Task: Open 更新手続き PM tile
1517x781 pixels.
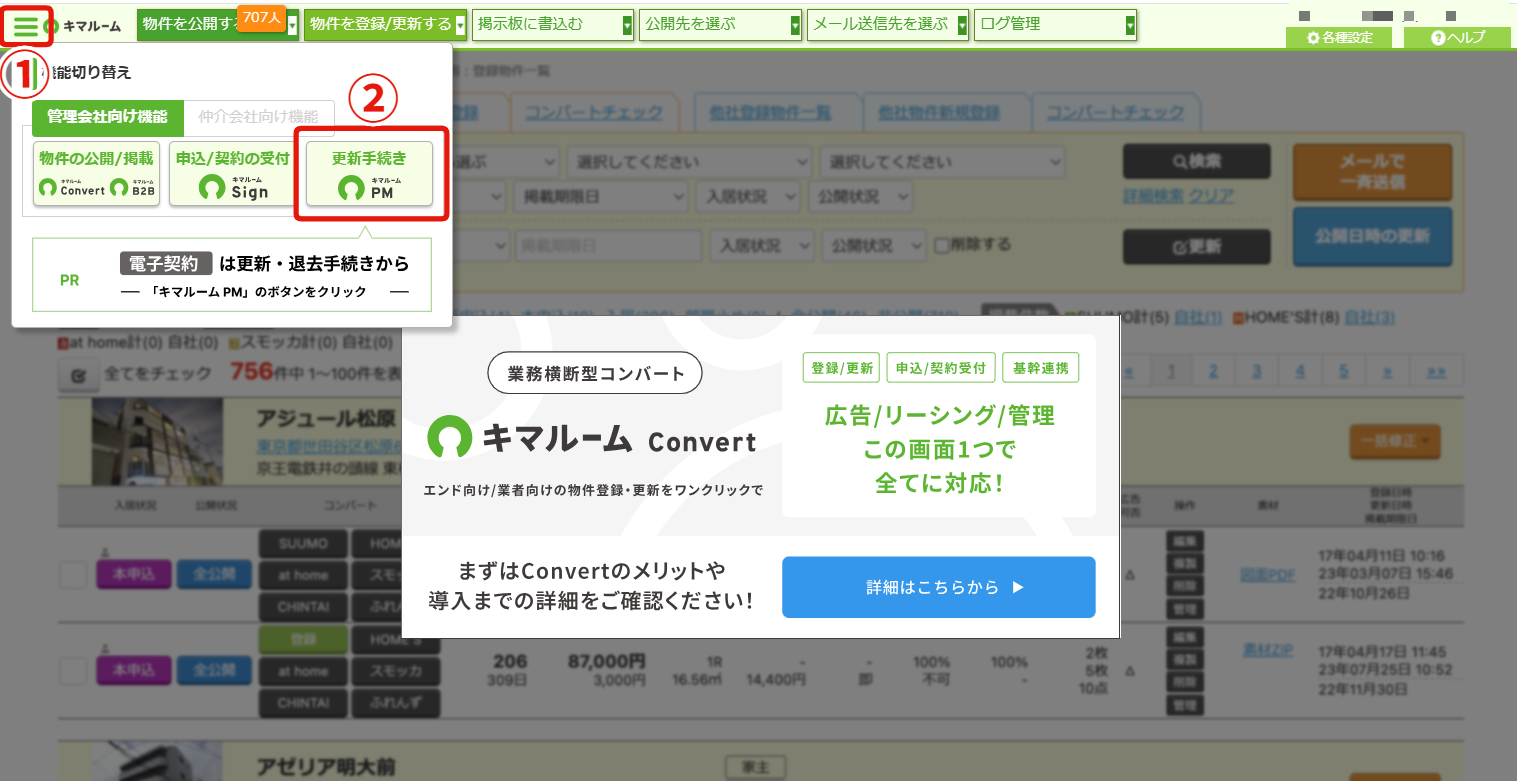Action: (369, 174)
